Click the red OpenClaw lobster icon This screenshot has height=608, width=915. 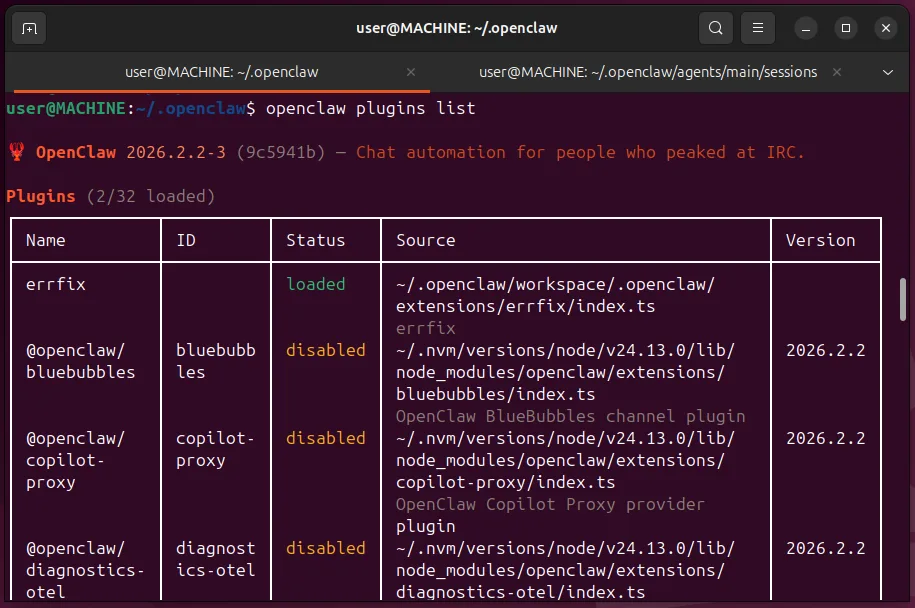point(17,152)
